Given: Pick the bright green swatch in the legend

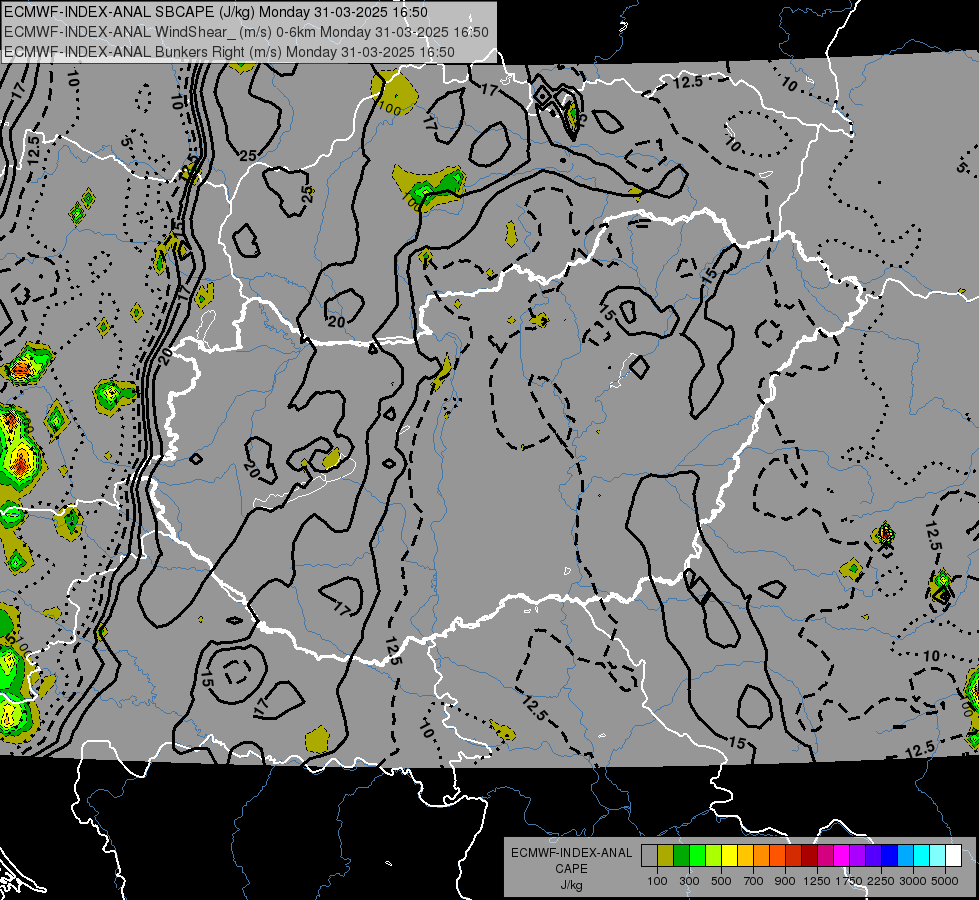Looking at the screenshot, I should (697, 855).
